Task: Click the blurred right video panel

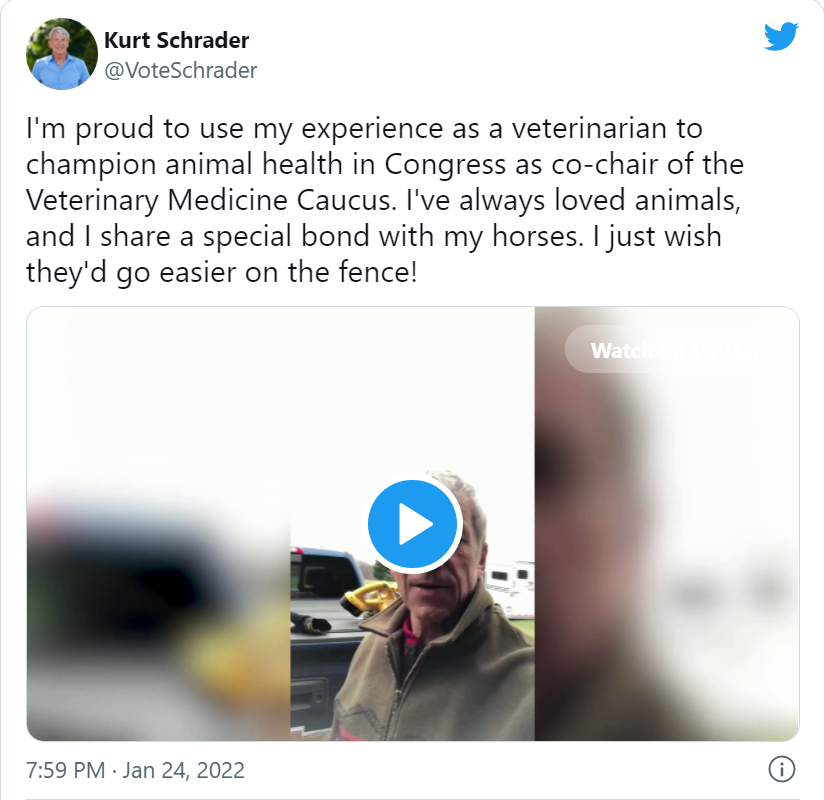Action: tap(667, 524)
